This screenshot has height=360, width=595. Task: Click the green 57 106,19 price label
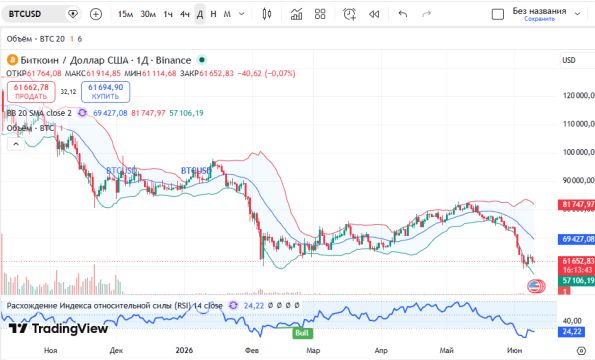coord(576,281)
